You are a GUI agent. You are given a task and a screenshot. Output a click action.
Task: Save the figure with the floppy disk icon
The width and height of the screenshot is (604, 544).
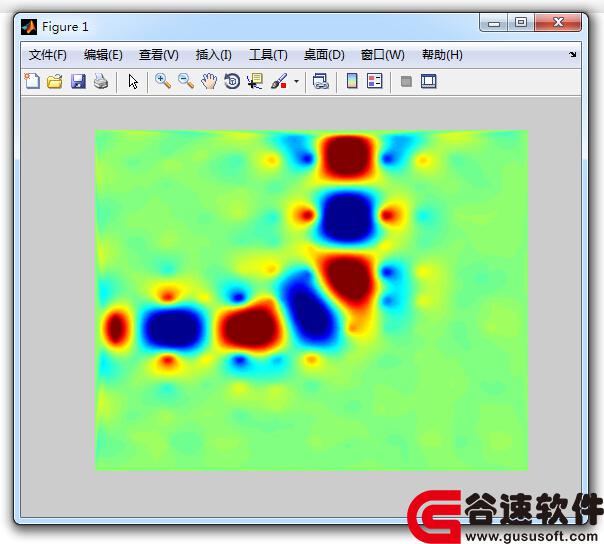78,82
